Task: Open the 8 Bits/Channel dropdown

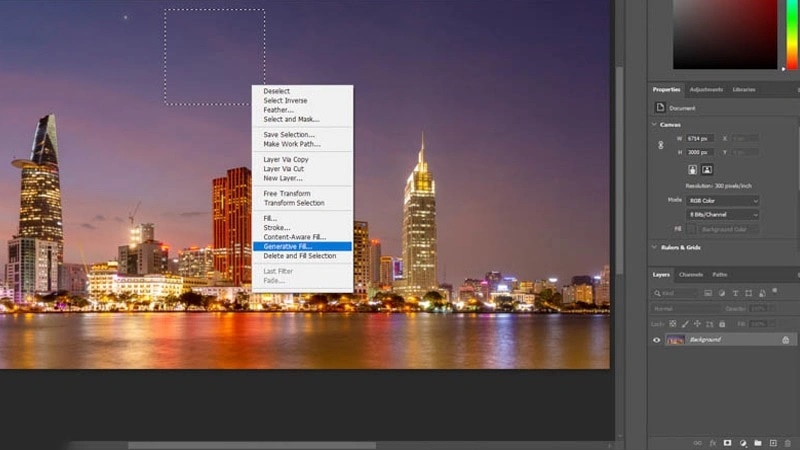Action: pyautogui.click(x=722, y=215)
